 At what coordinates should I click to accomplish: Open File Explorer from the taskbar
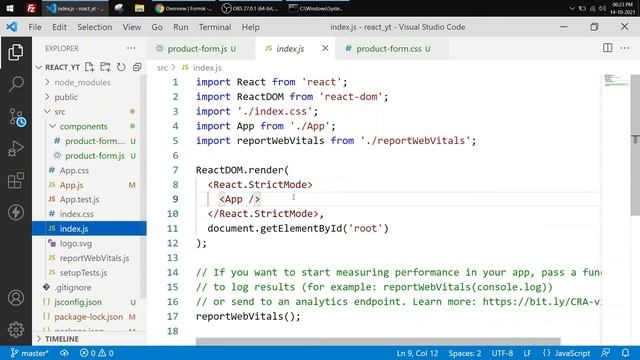click(x=139, y=8)
